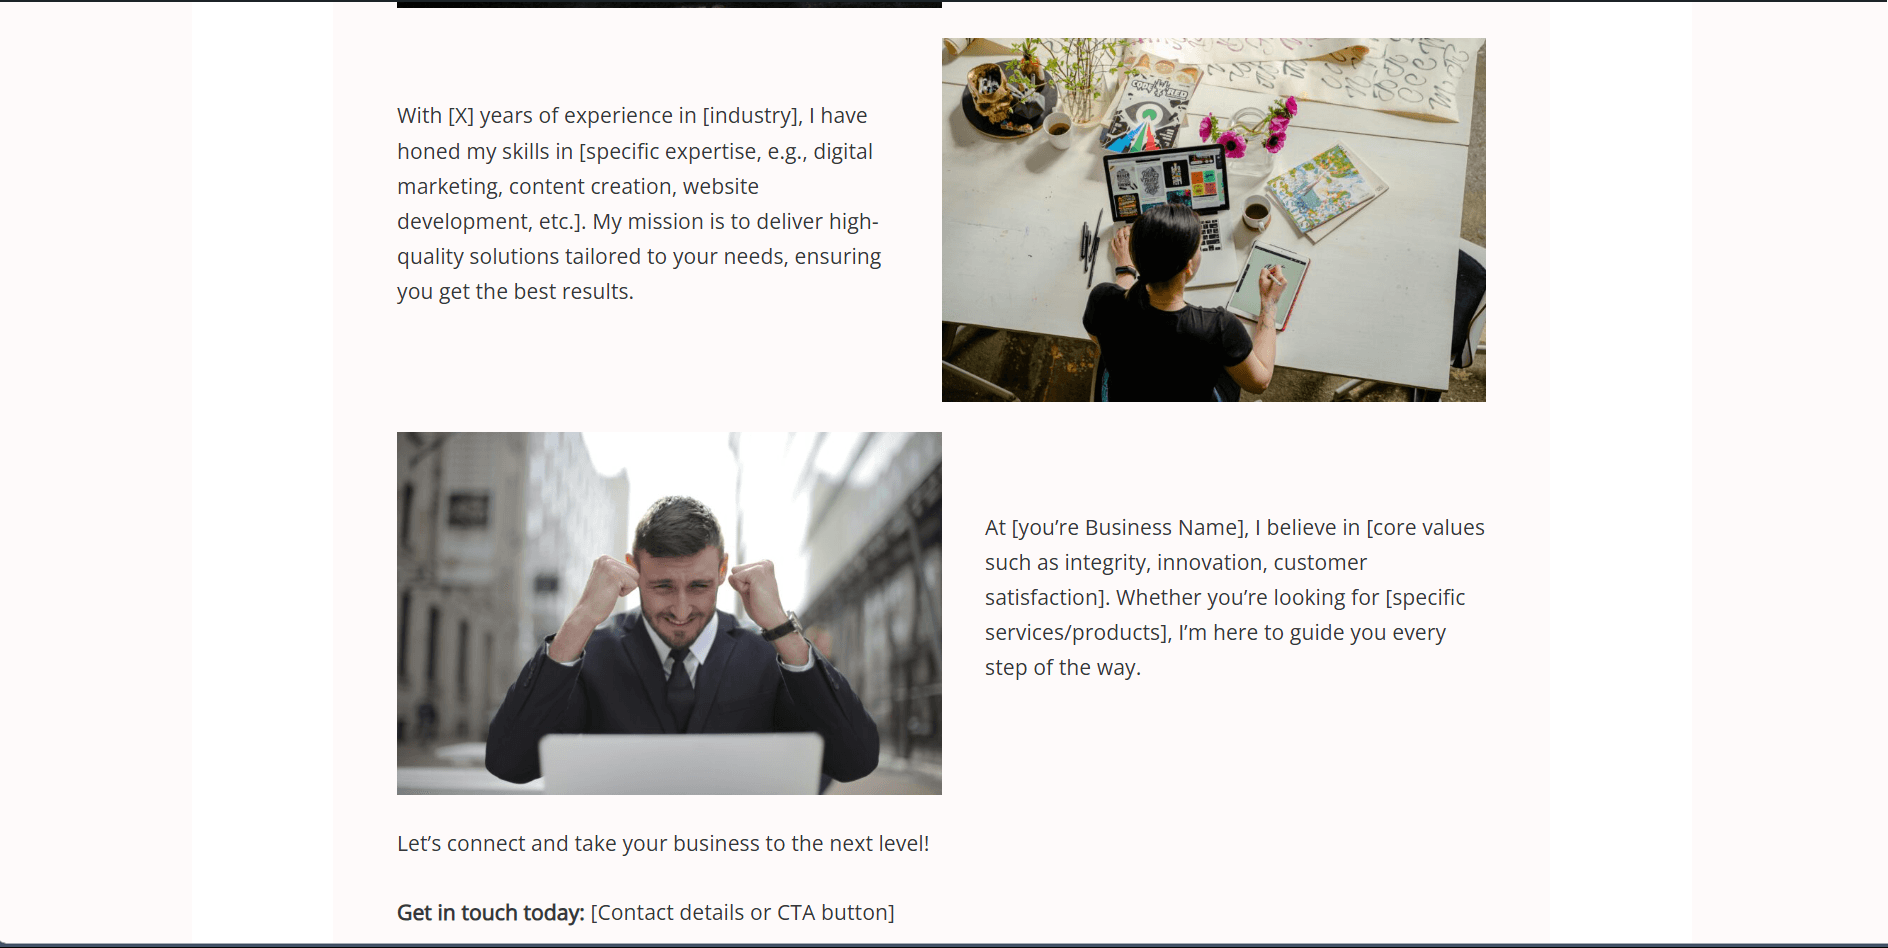This screenshot has height=948, width=1888.
Task: Click the "[core values" placeholder text
Action: (x=1425, y=528)
